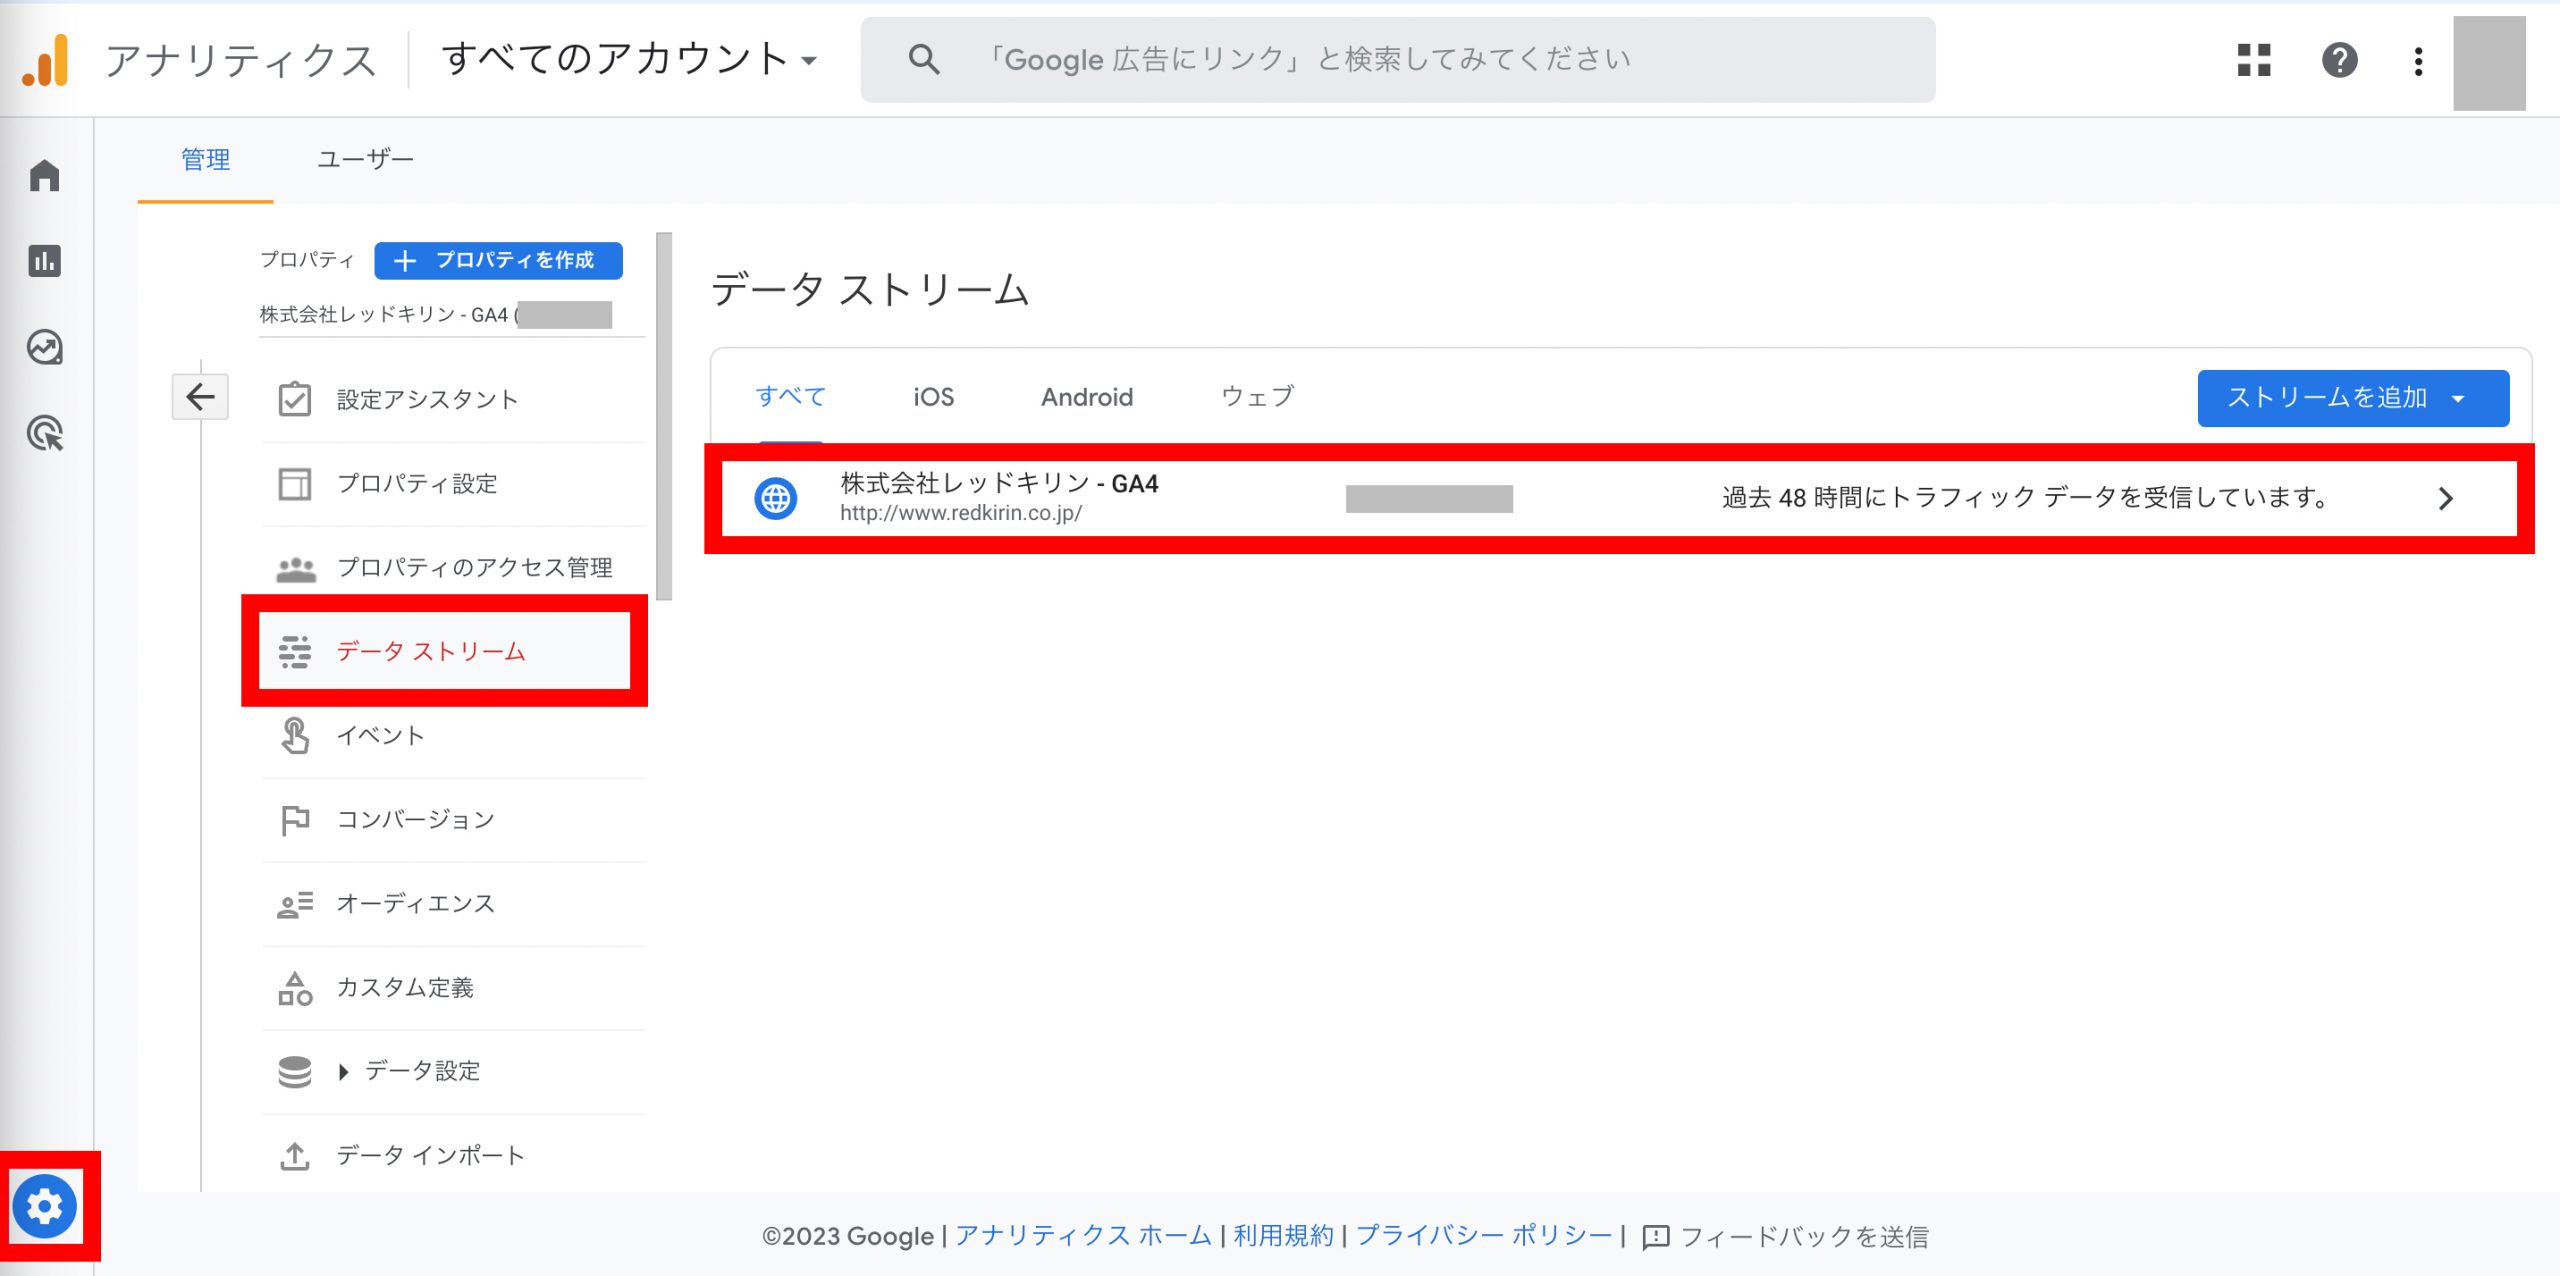
Task: Open the アナリティクス ホーム link
Action: pyautogui.click(x=1083, y=1236)
